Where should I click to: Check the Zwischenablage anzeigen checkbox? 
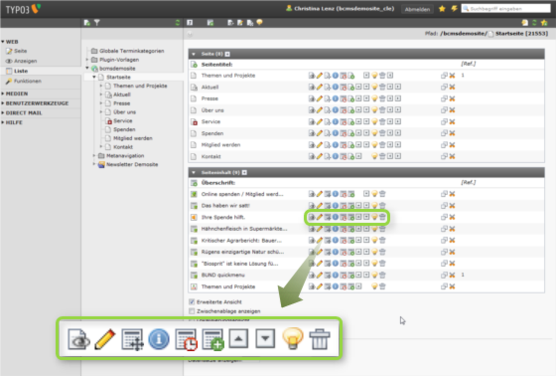click(192, 311)
